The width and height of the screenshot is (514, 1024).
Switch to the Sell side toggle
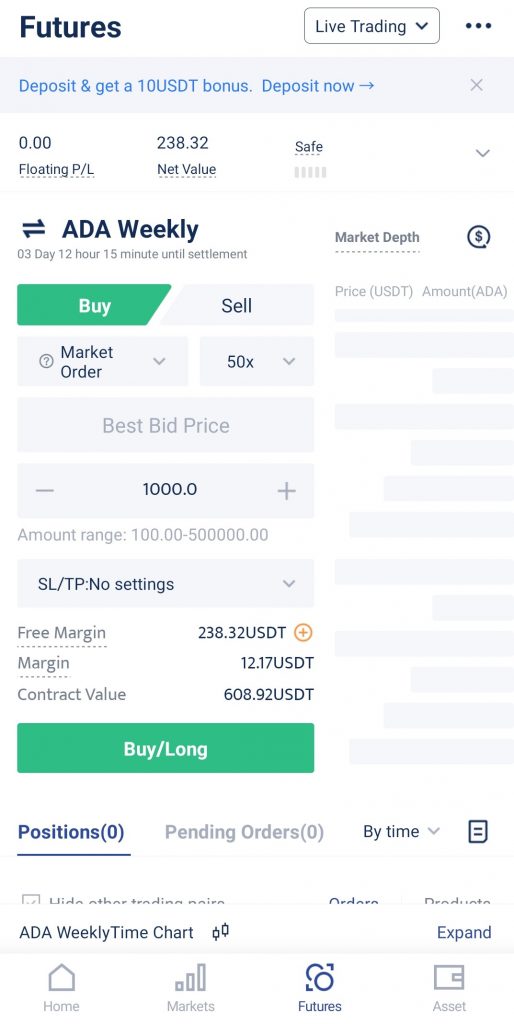[236, 305]
